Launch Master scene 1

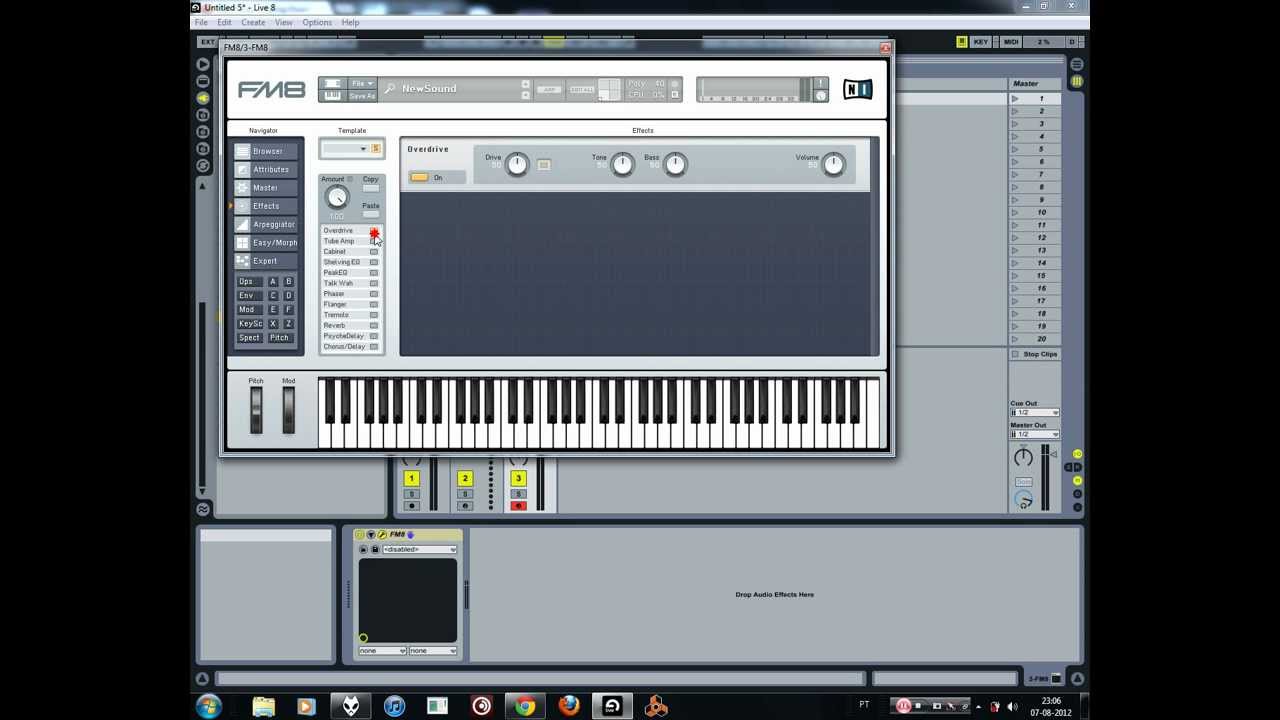pyautogui.click(x=1015, y=99)
